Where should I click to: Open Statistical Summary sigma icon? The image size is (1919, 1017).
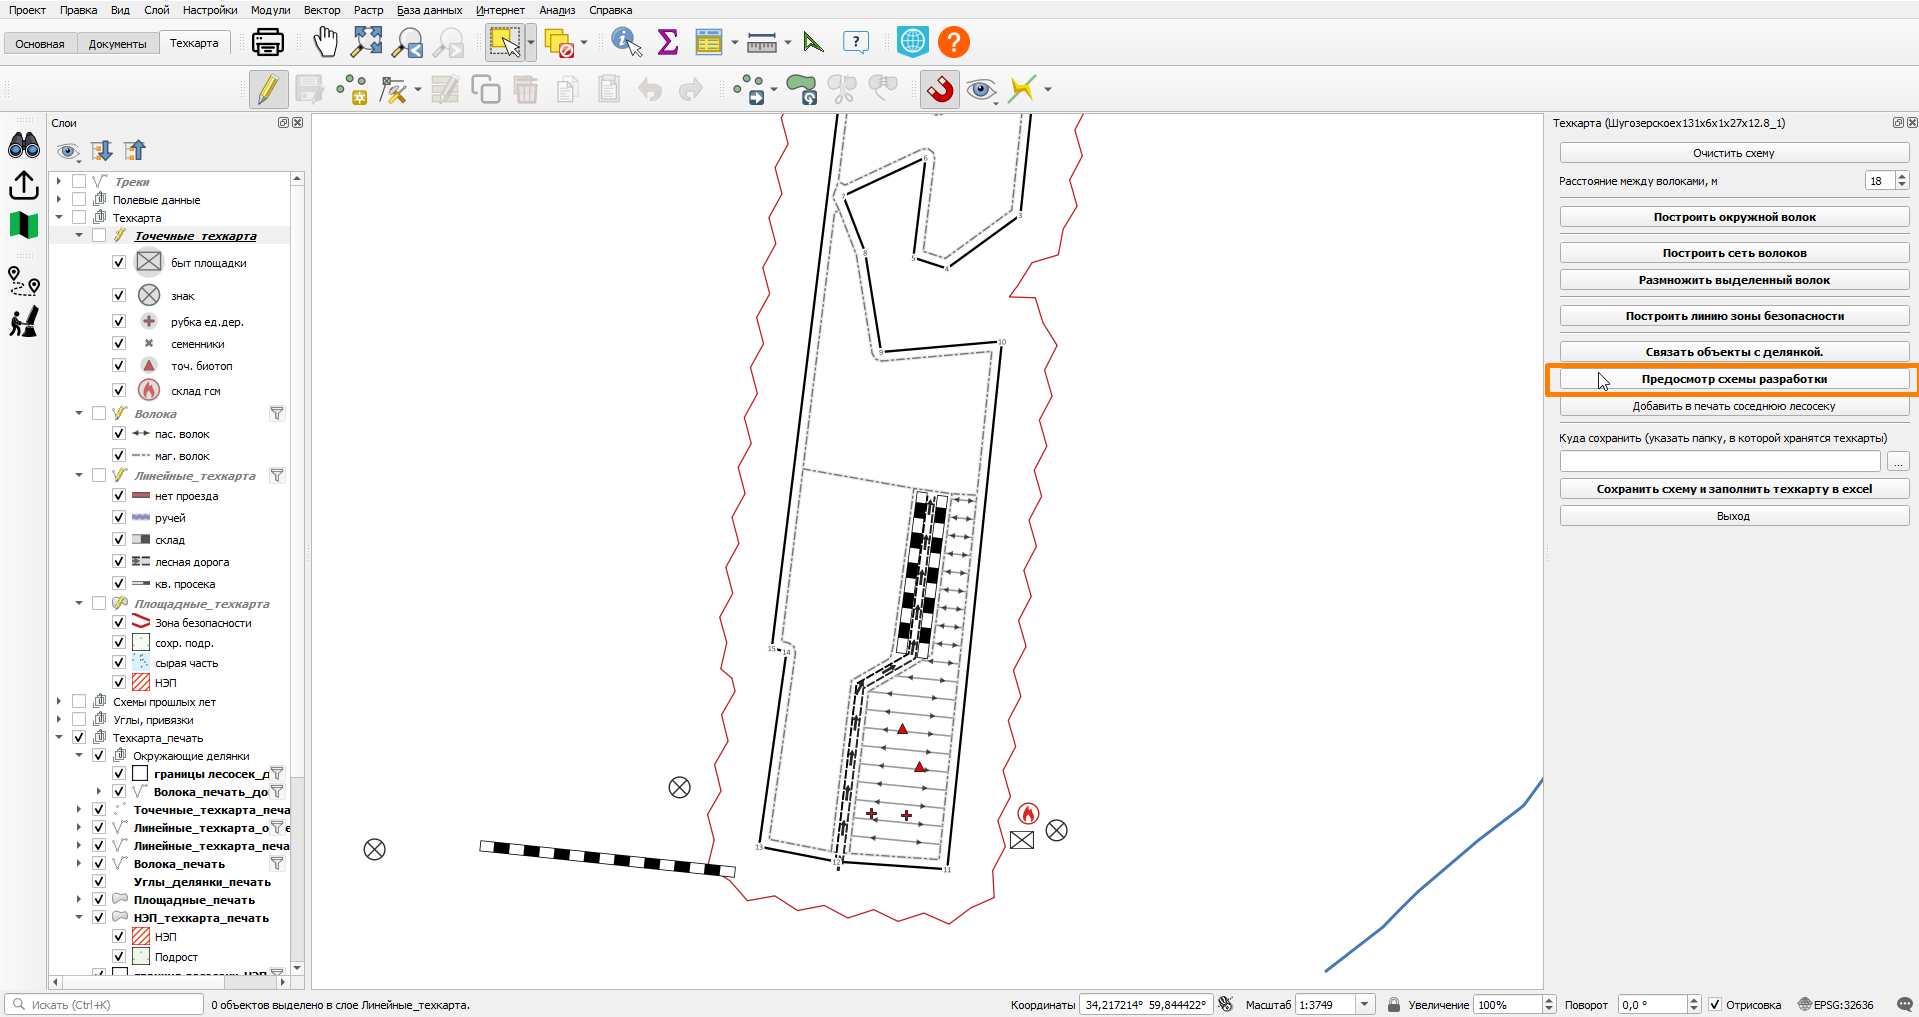pos(667,42)
